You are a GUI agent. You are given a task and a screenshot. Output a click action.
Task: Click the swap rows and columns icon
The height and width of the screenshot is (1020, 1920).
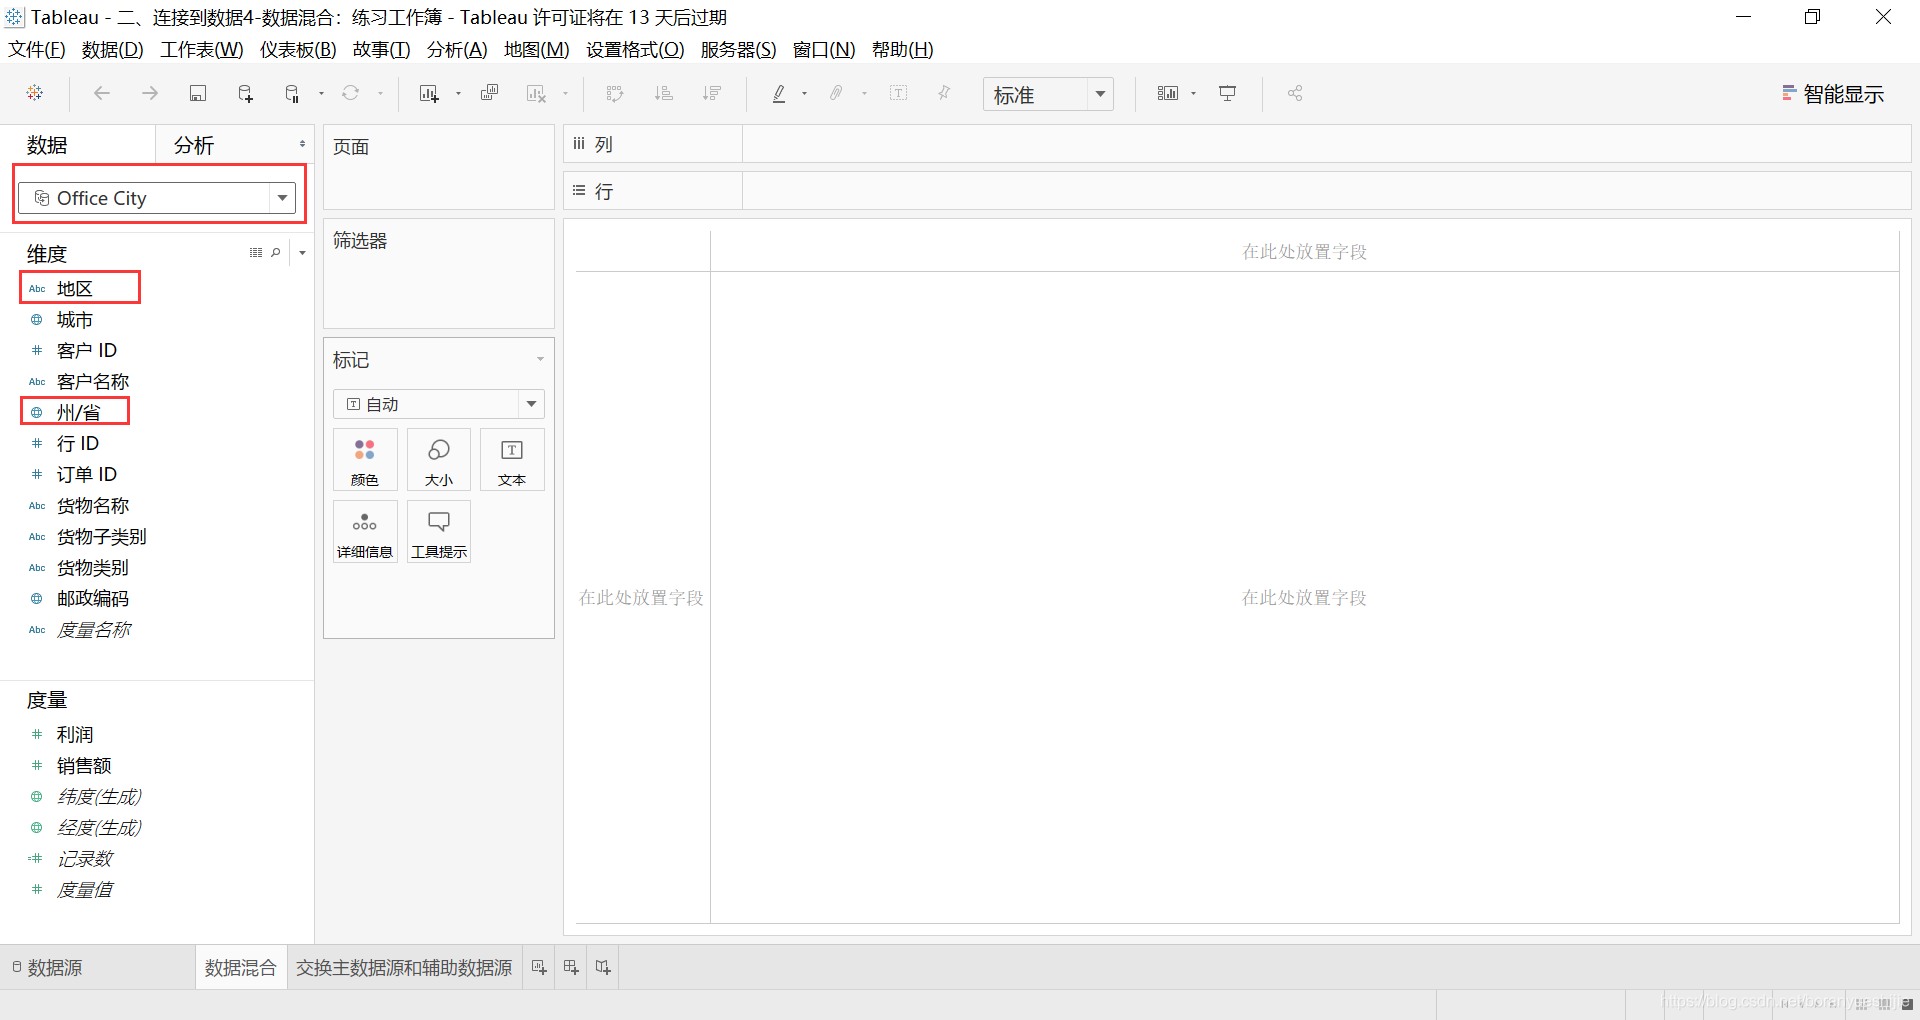615,93
